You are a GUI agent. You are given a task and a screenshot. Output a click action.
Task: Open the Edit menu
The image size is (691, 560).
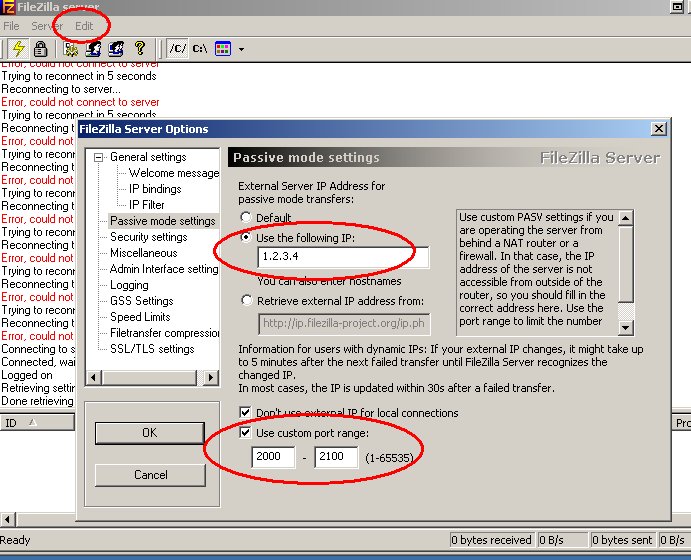84,26
